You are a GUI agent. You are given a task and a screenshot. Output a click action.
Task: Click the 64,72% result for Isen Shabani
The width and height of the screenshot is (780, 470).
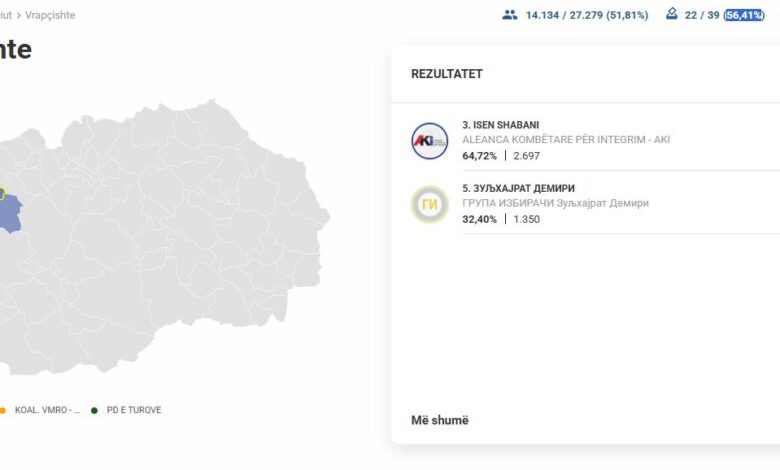[480, 156]
